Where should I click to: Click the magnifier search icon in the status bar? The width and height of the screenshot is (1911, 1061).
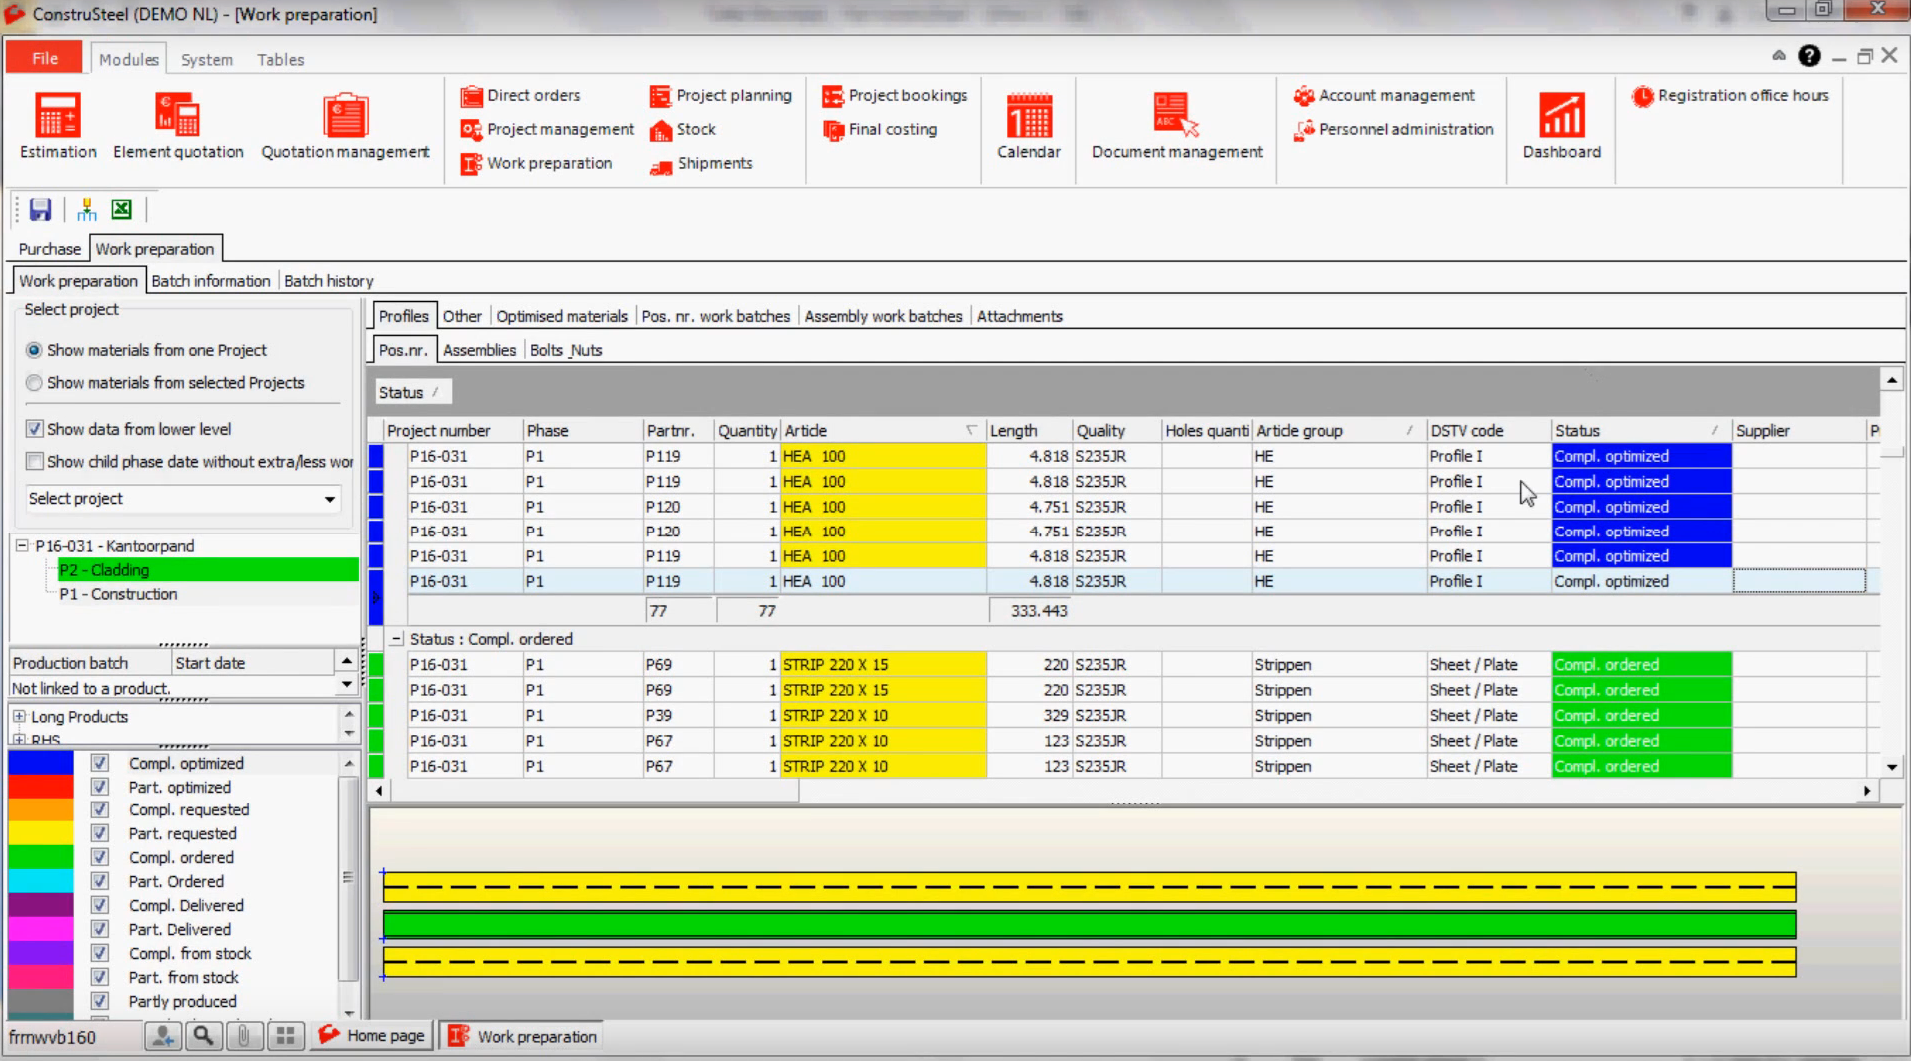[x=203, y=1036]
